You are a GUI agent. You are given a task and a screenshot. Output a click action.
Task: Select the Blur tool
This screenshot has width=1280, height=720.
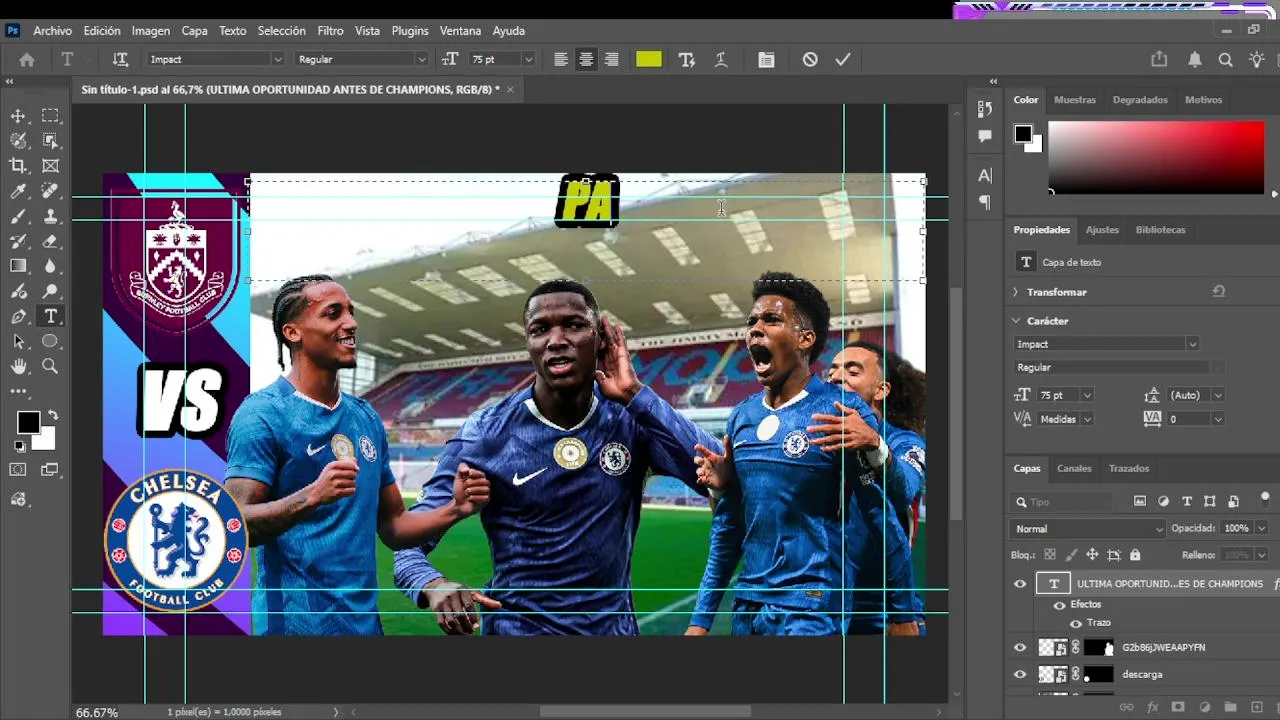tap(50, 266)
